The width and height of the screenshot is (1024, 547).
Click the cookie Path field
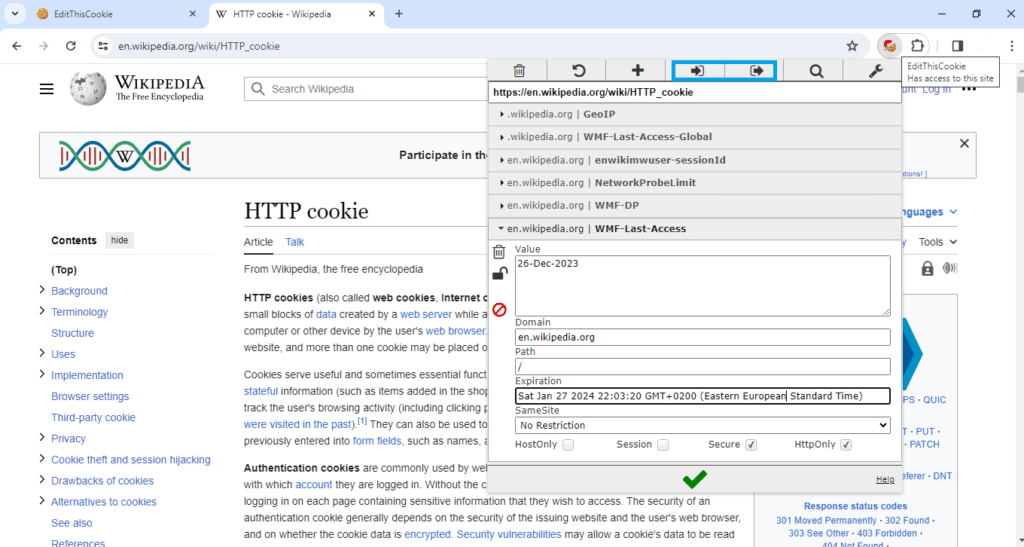(703, 367)
